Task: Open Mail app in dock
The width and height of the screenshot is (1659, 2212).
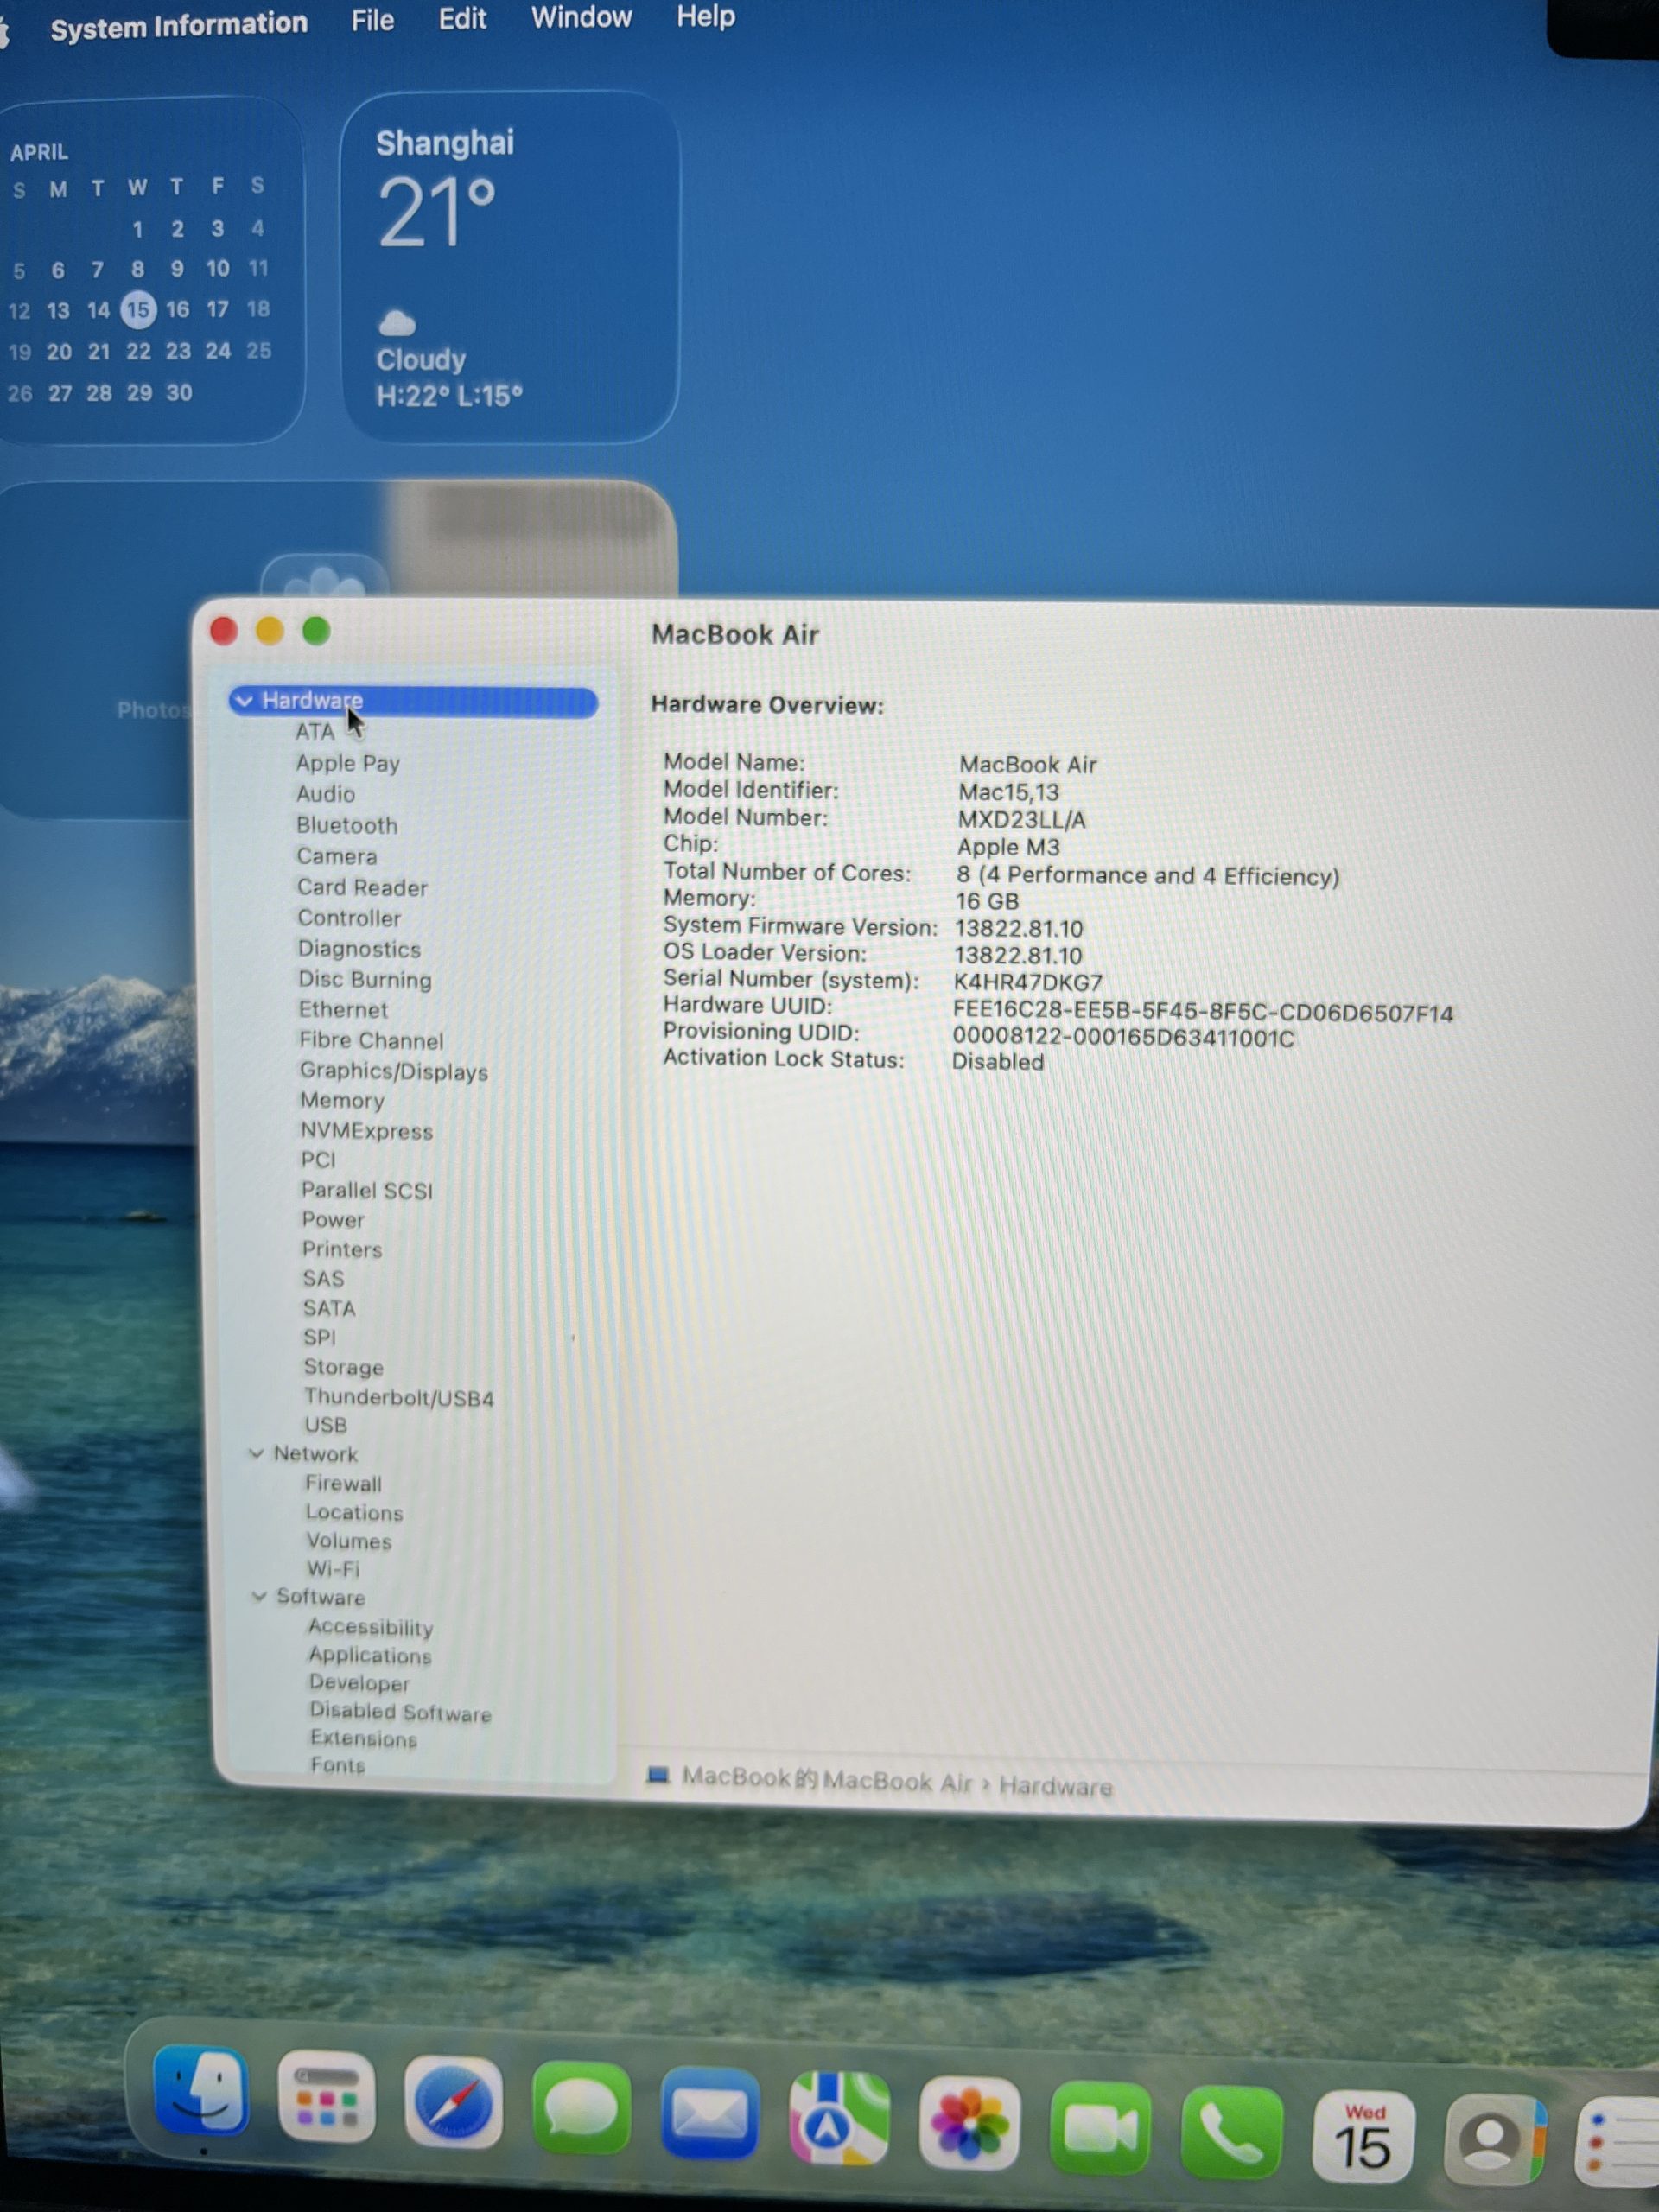Action: pos(710,2114)
